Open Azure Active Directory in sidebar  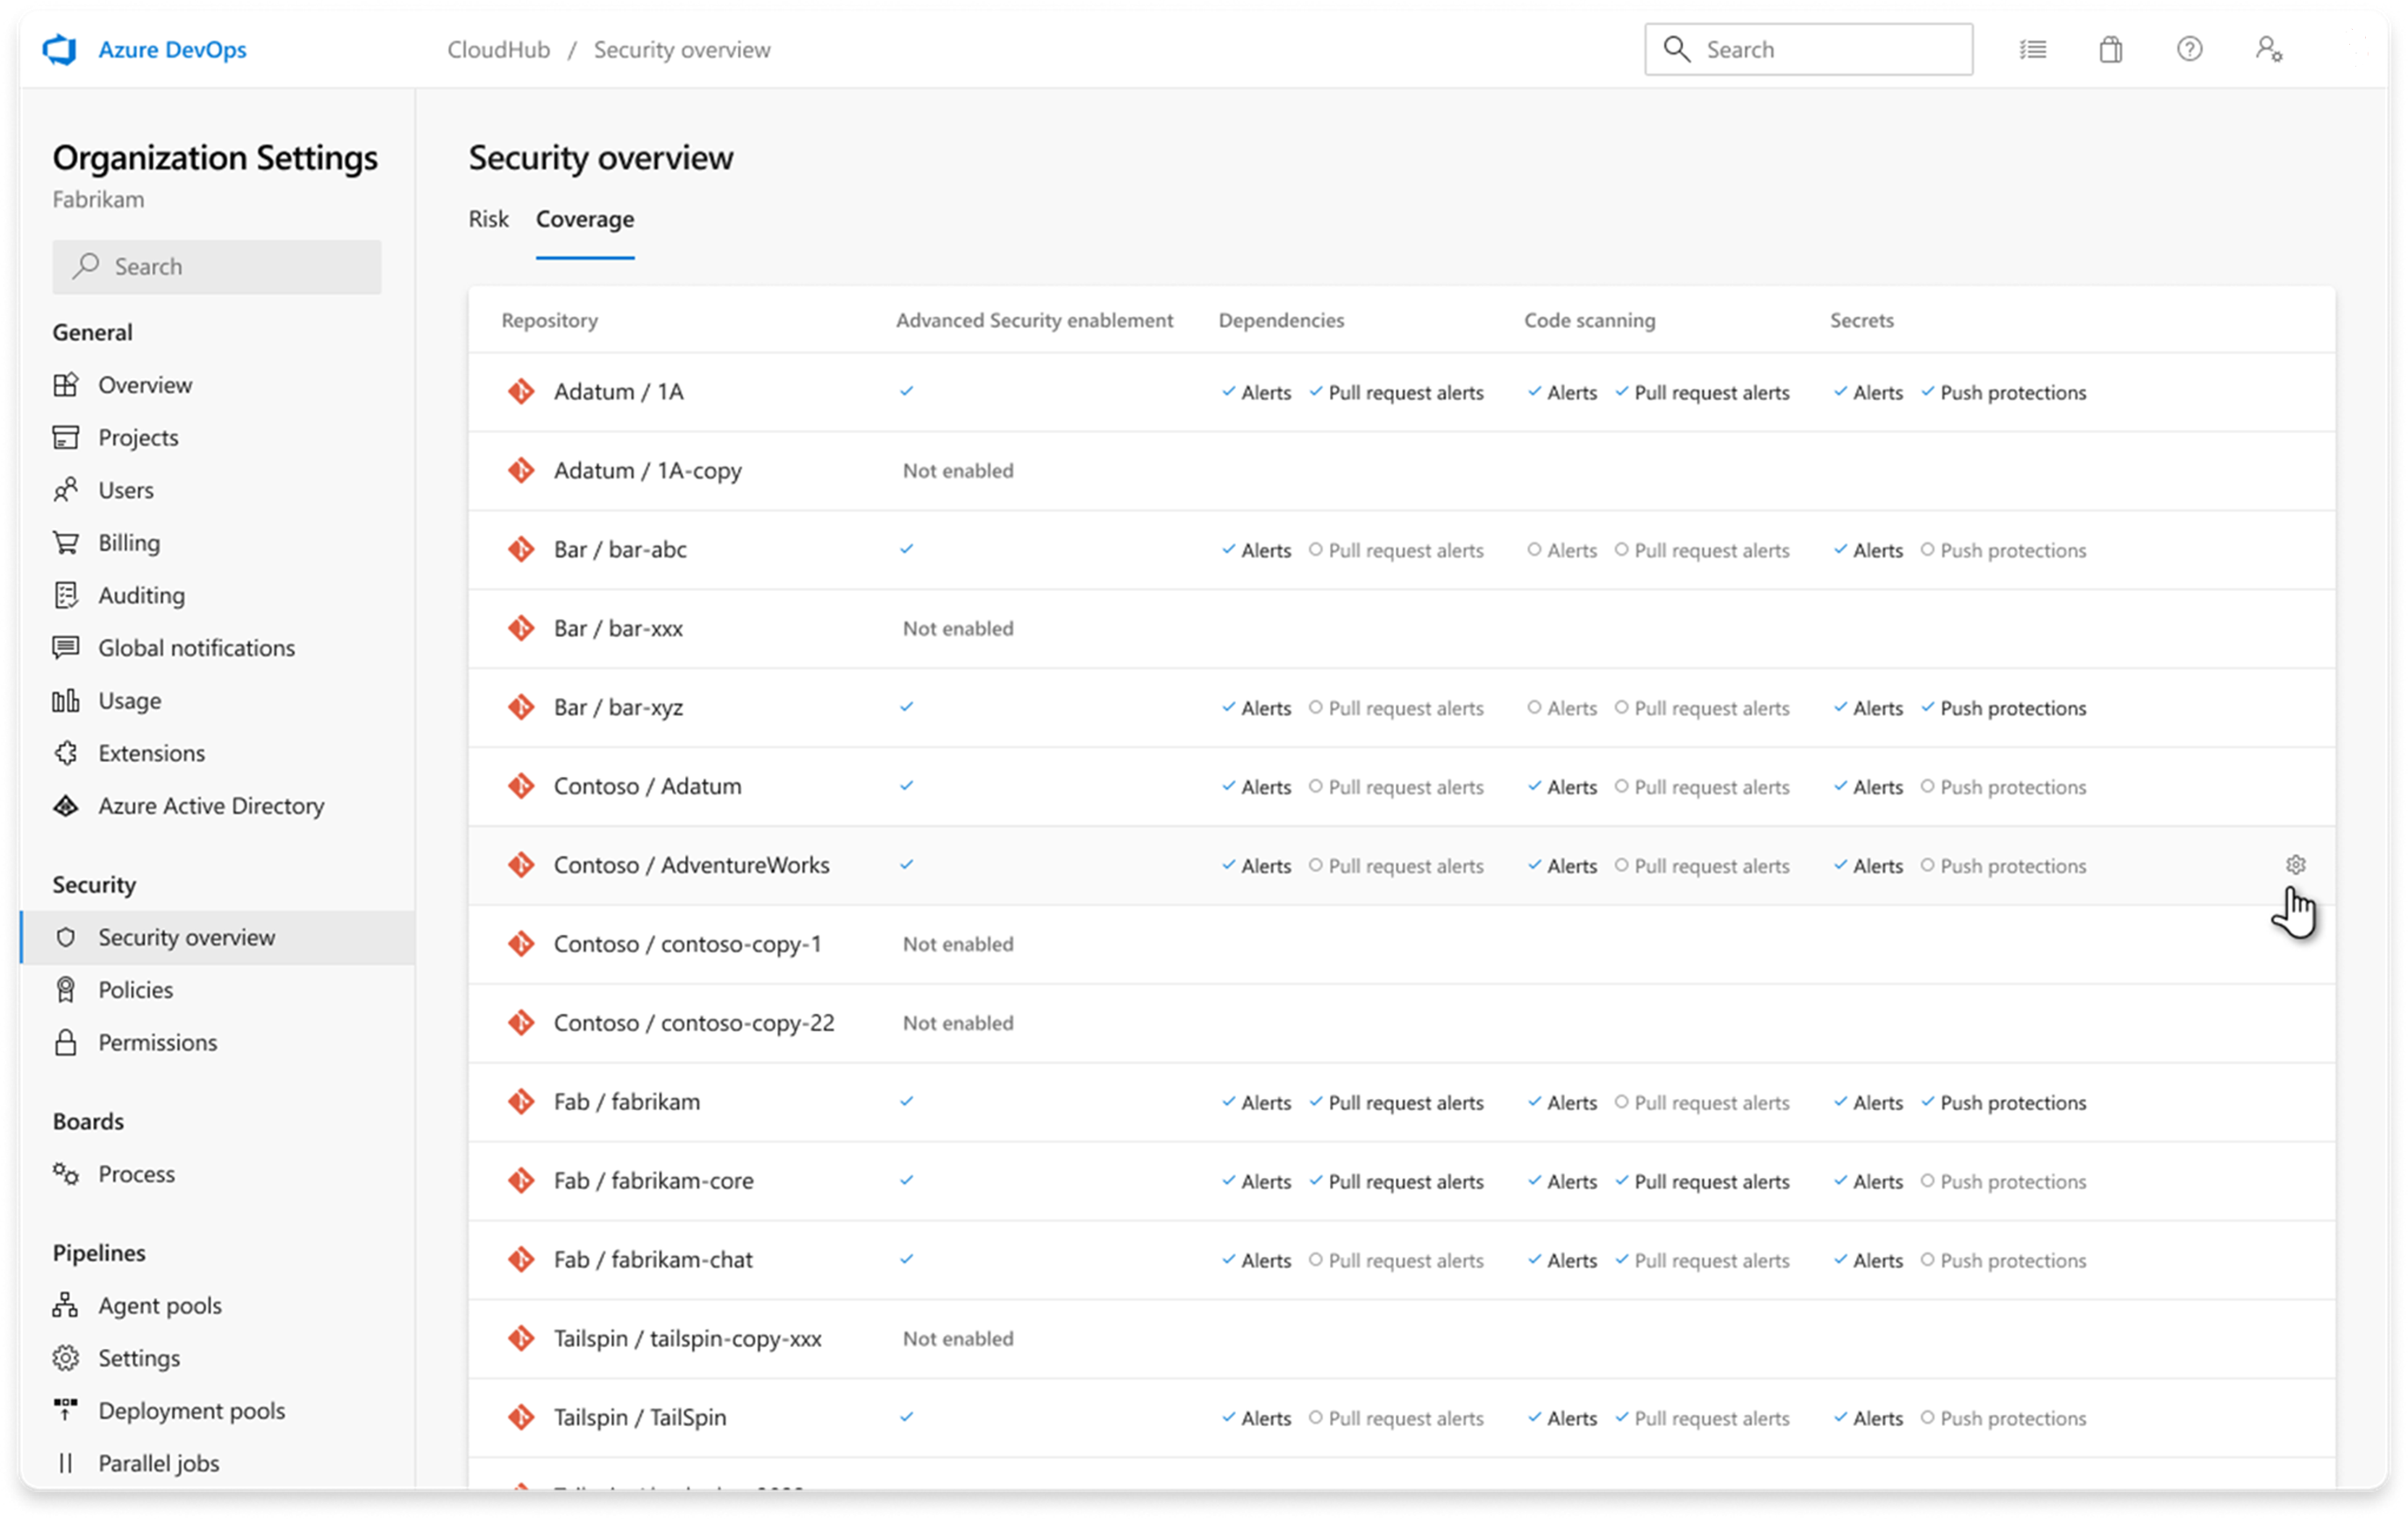[210, 805]
